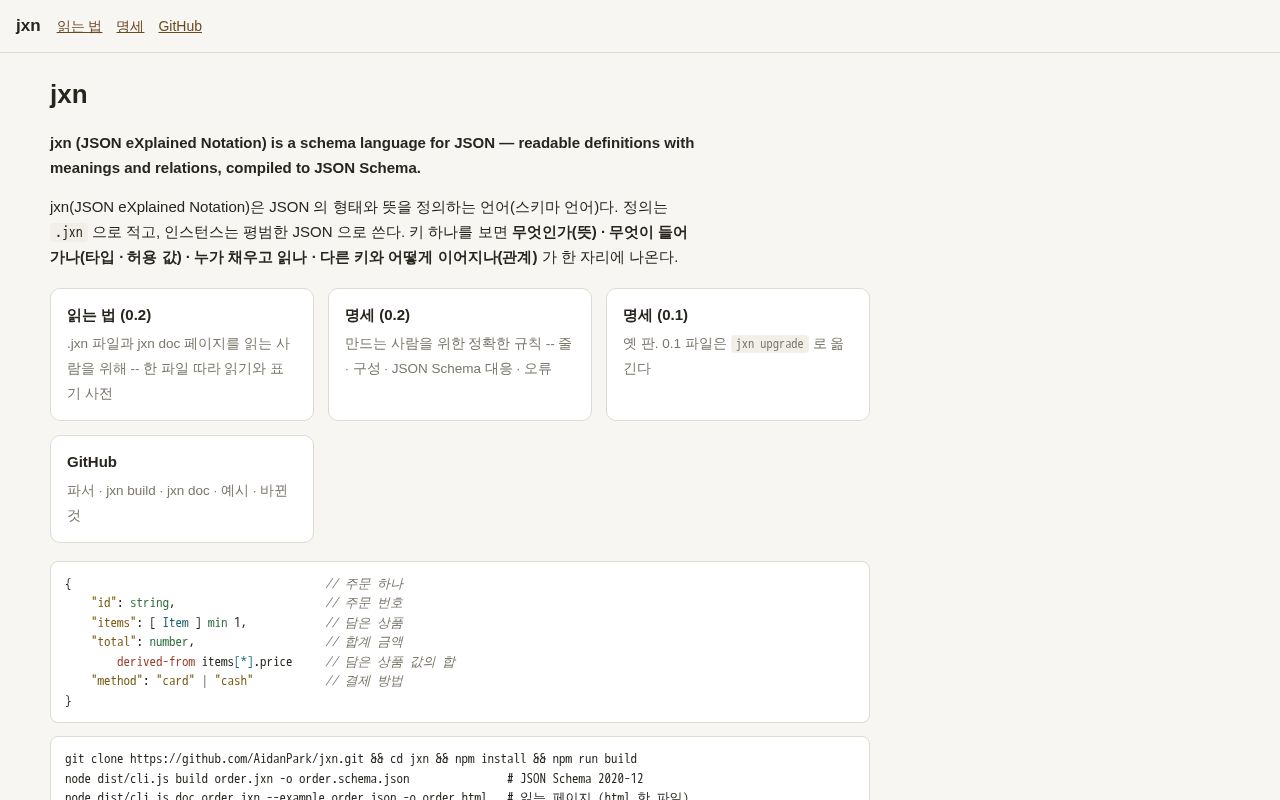Click the derived-from items[*].price line
Image resolution: width=1280 pixels, height=800 pixels.
pos(205,662)
